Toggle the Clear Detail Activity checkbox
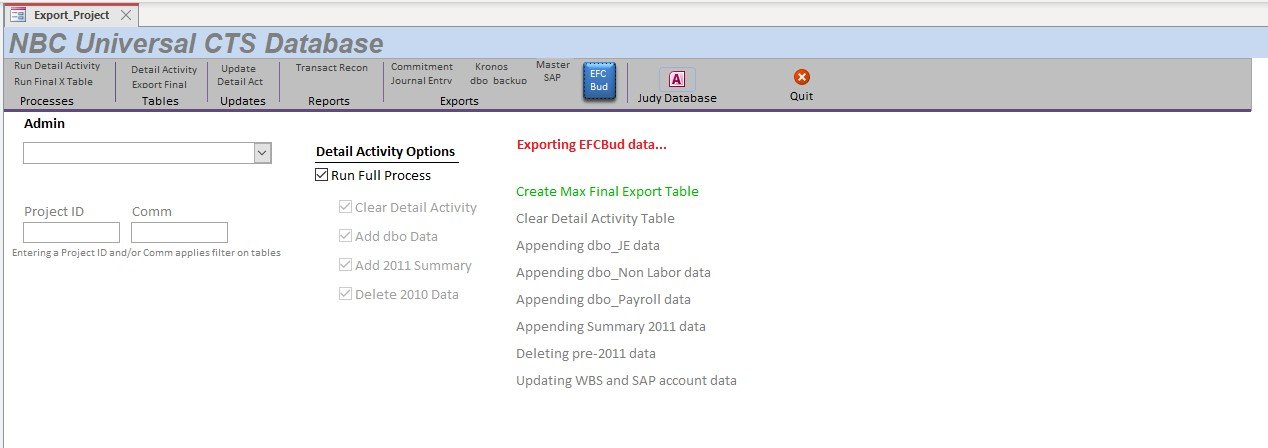 [x=346, y=208]
